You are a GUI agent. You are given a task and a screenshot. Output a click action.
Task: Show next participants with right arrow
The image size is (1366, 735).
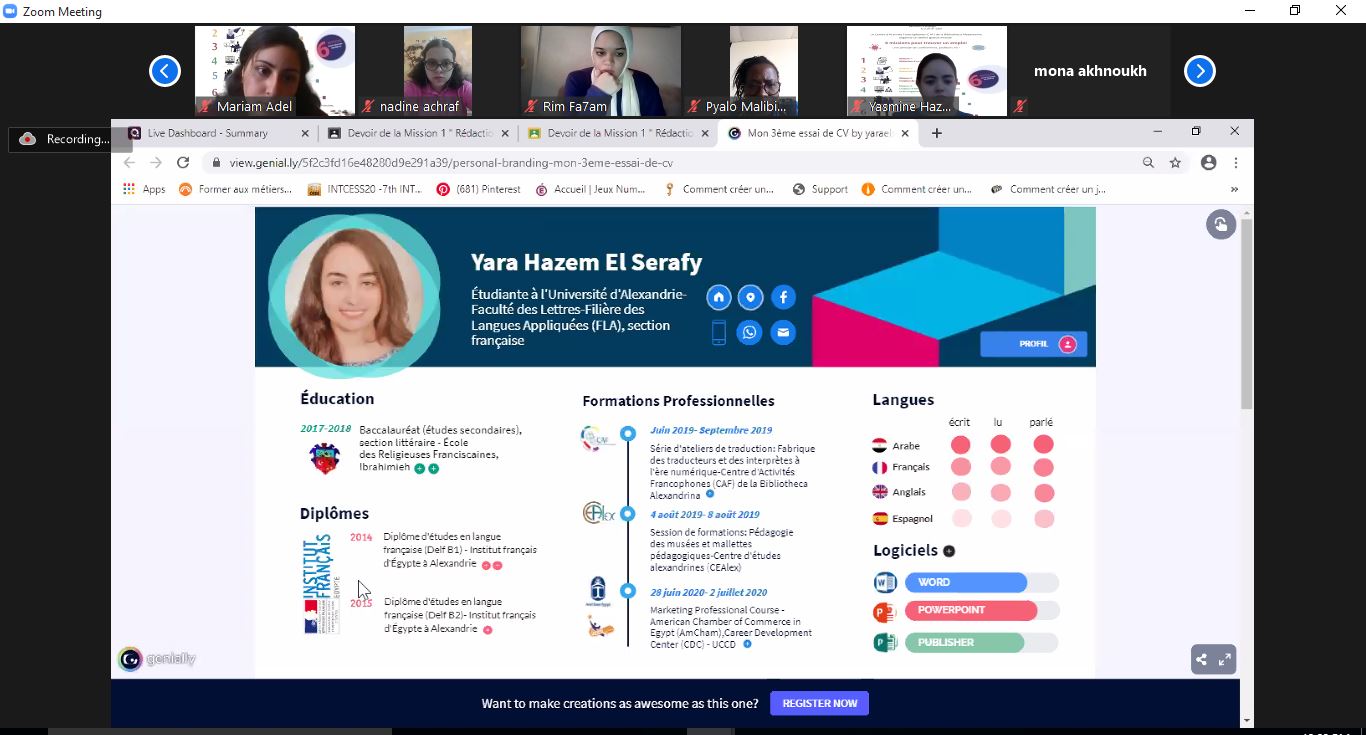(x=1199, y=71)
